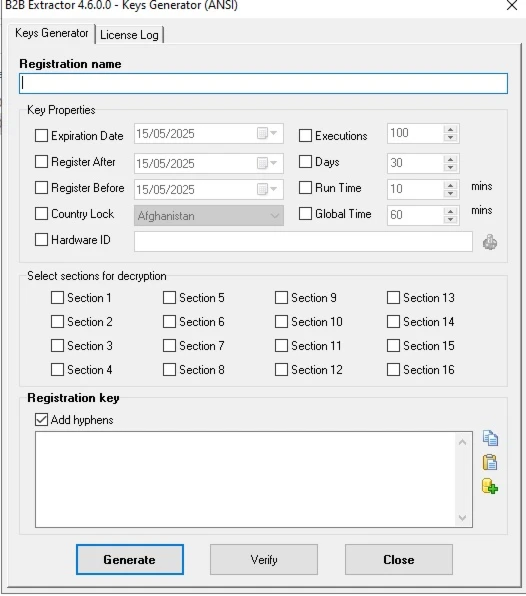
Task: Enable the Executions checkbox
Action: point(305,135)
